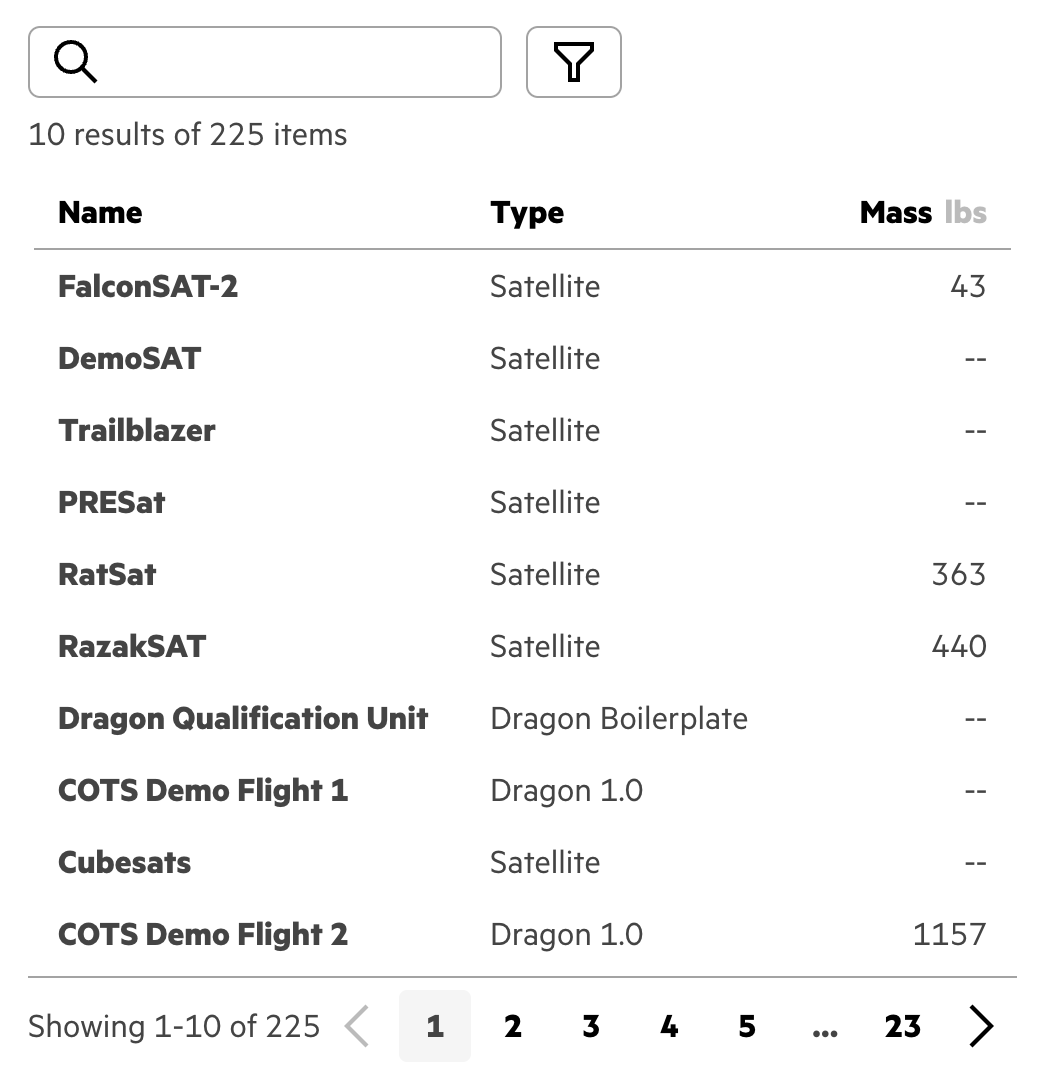Click the previous page arrow
The image size is (1052, 1086).
point(357,1026)
